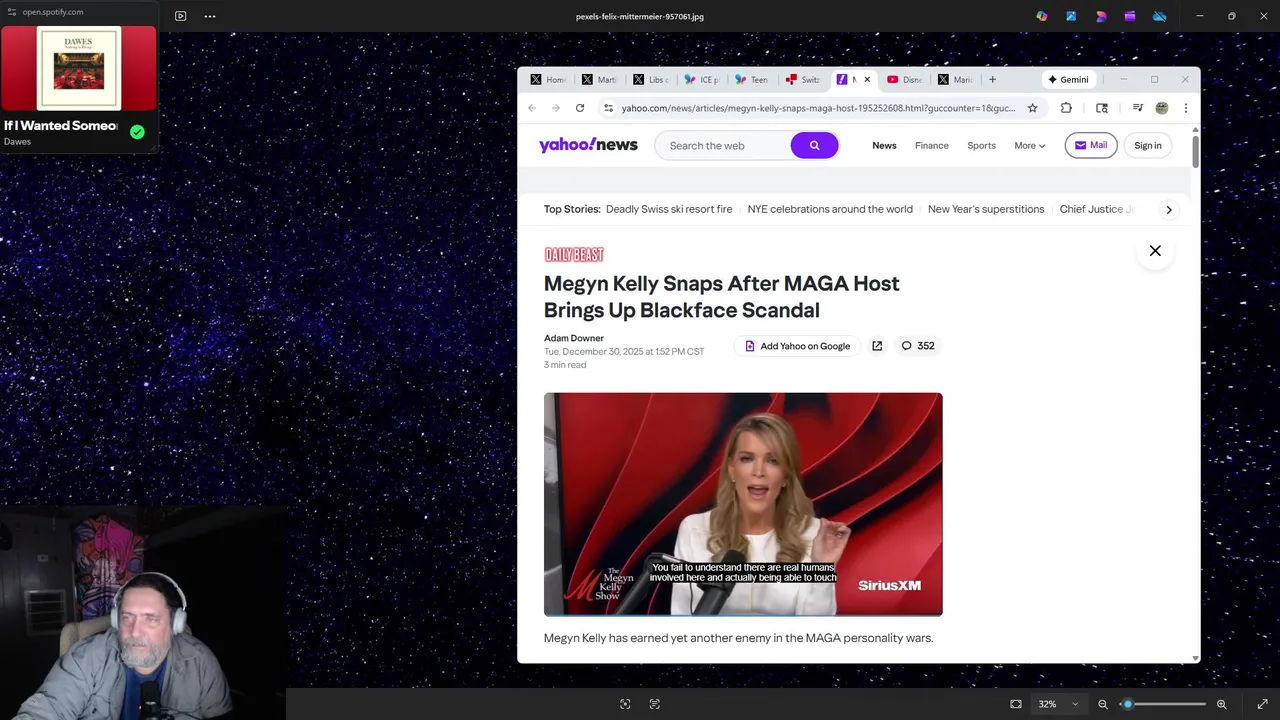1280x720 pixels.
Task: Close the article with the X button
Action: coord(1155,251)
